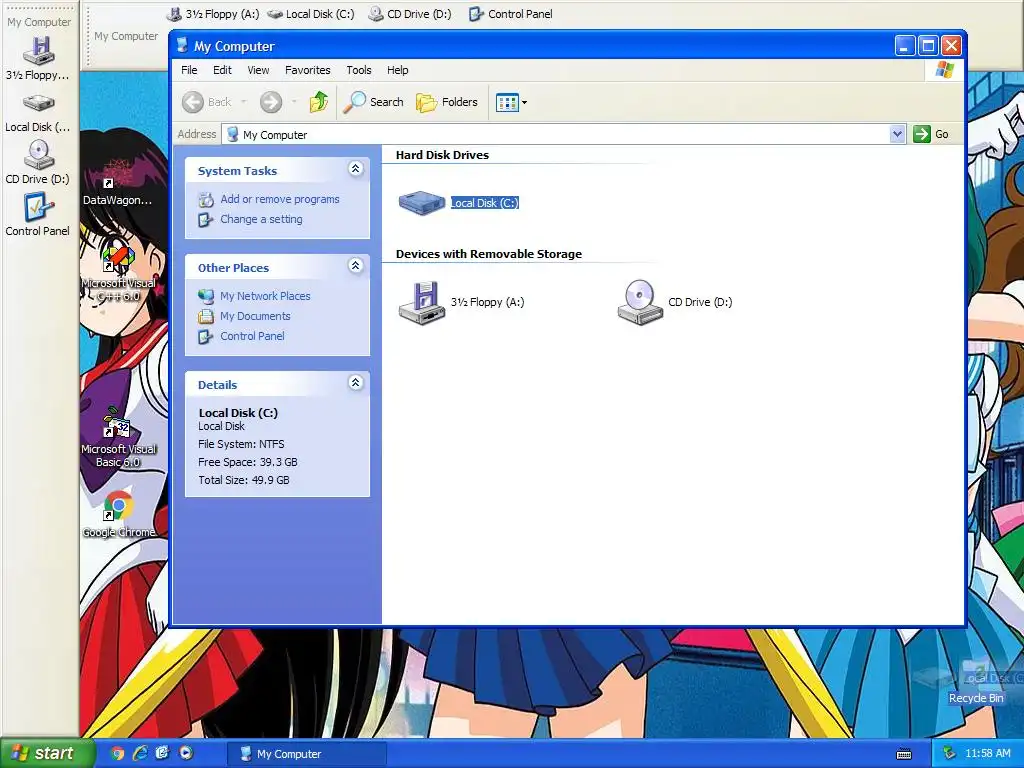Launch Chrome from Quick Launch bar

[x=118, y=753]
